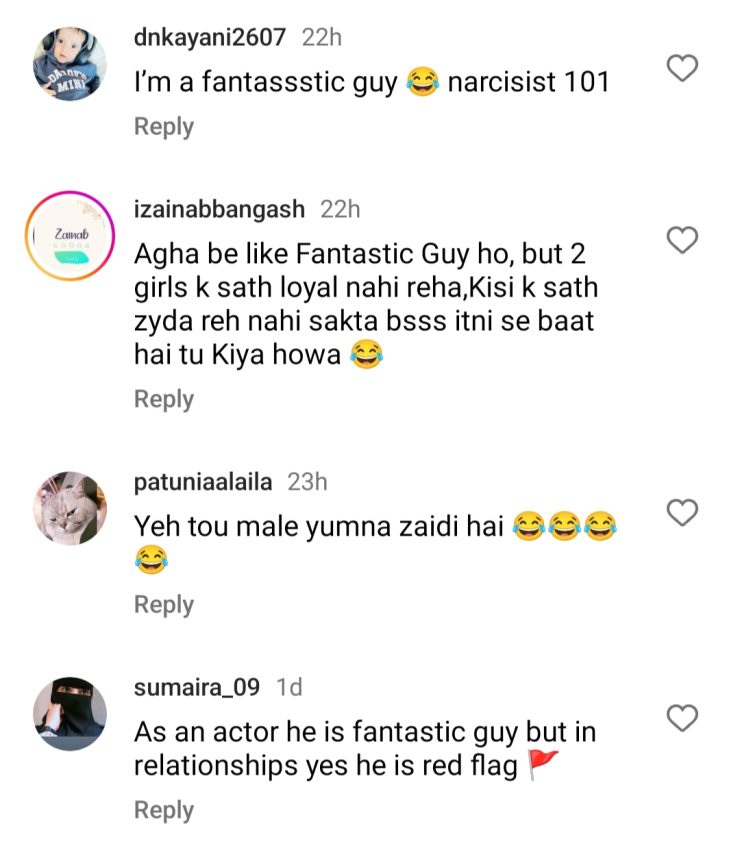Screen dimensions: 740x848
Task: Tap heart on izainabbangash's comment
Action: coord(682,240)
